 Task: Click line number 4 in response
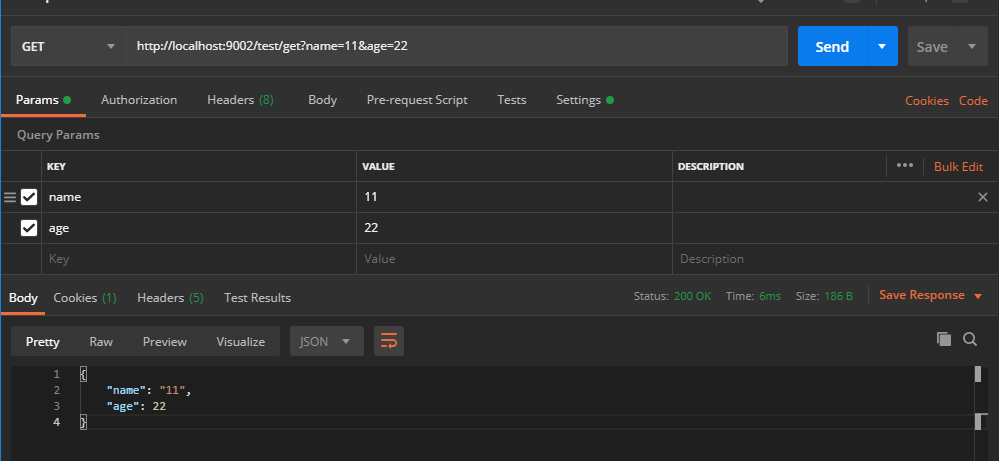[57, 422]
